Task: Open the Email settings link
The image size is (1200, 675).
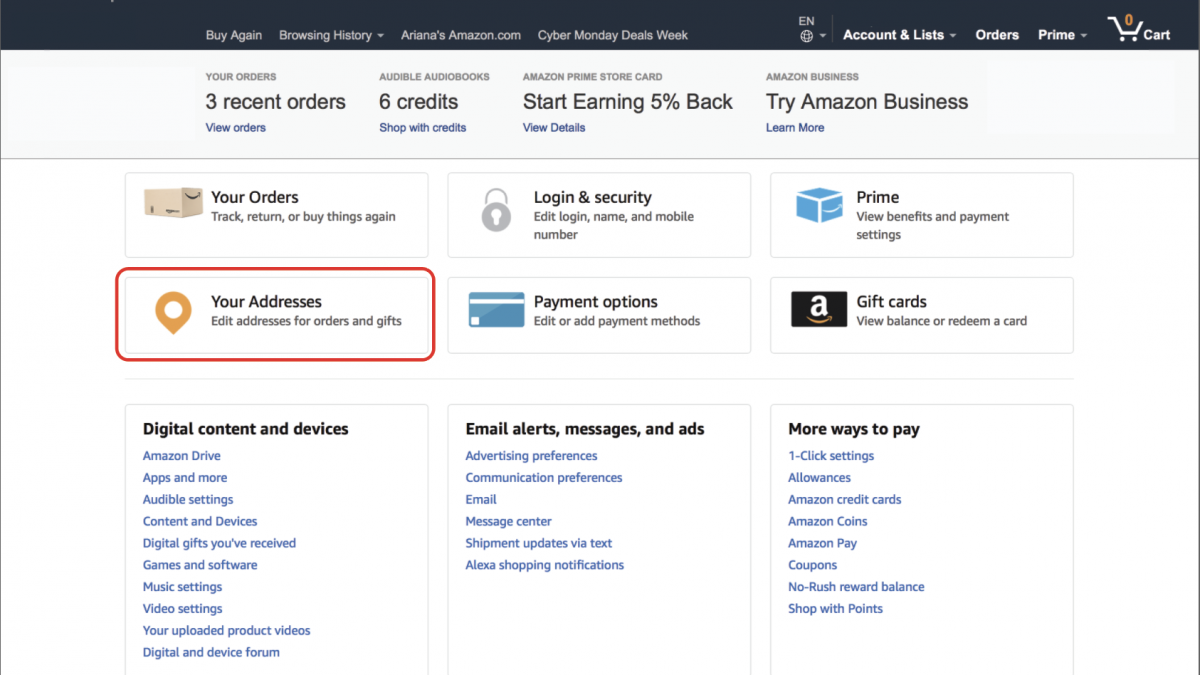Action: pyautogui.click(x=481, y=500)
